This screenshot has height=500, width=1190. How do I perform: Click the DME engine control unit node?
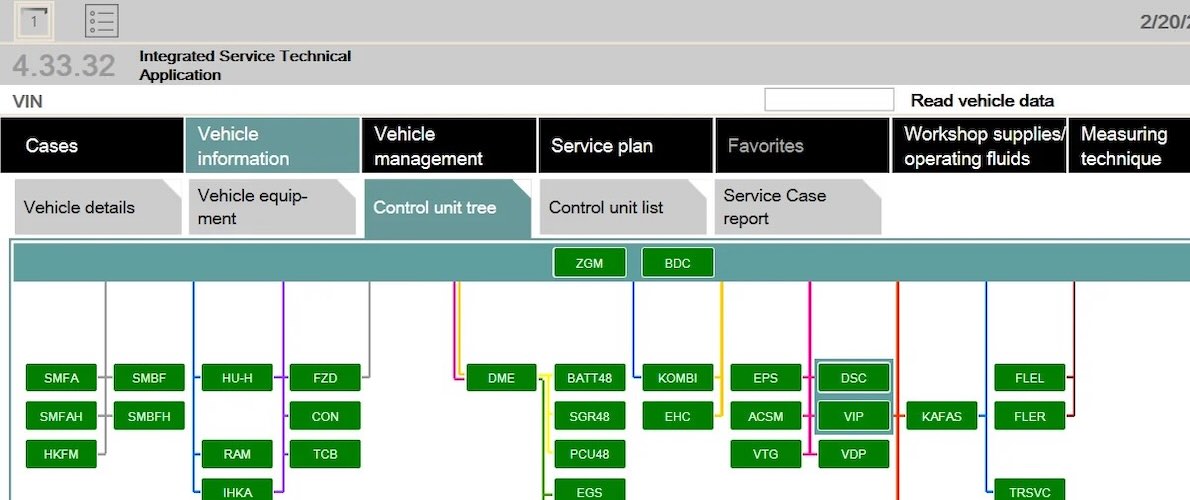point(501,378)
